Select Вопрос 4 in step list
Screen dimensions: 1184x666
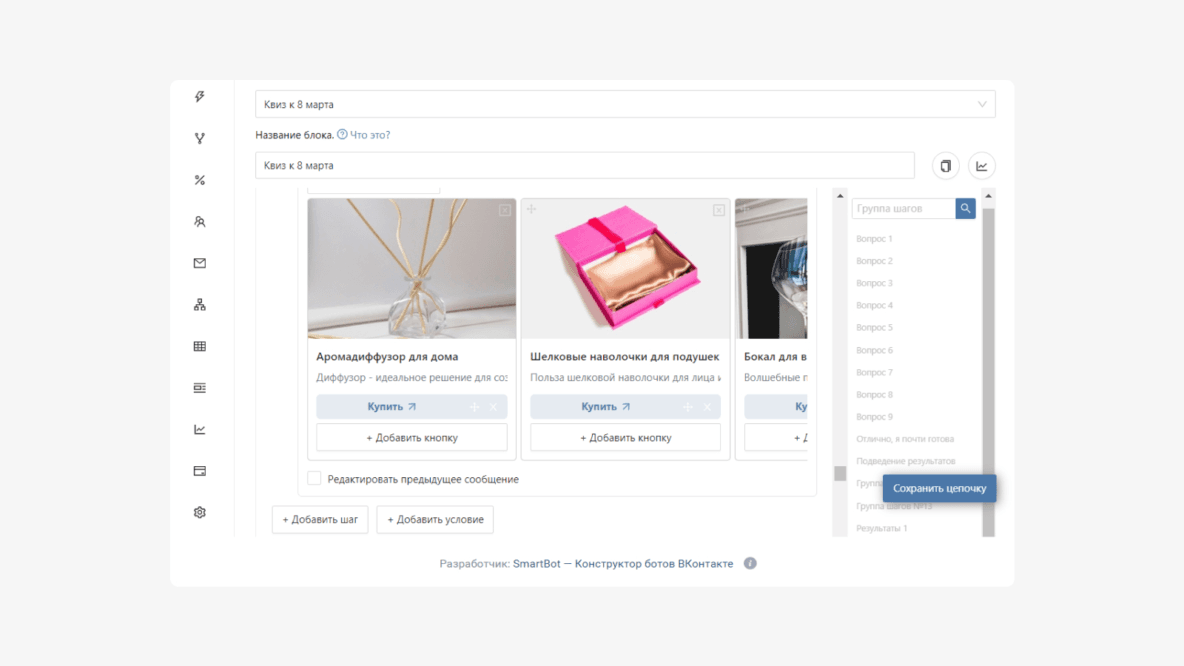(x=874, y=305)
